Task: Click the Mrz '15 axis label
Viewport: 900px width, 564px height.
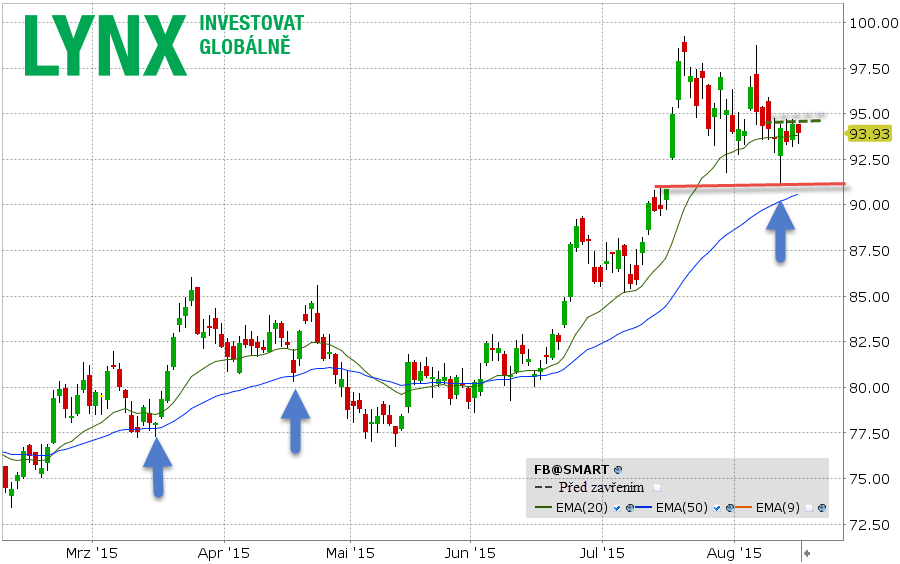Action: (92, 553)
